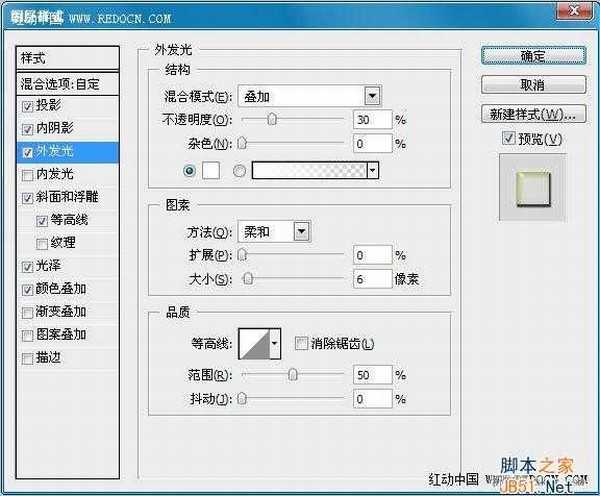Toggle the 消除锯齿 anti-alias checkbox
Image resolution: width=600 pixels, height=496 pixels.
pos(301,344)
